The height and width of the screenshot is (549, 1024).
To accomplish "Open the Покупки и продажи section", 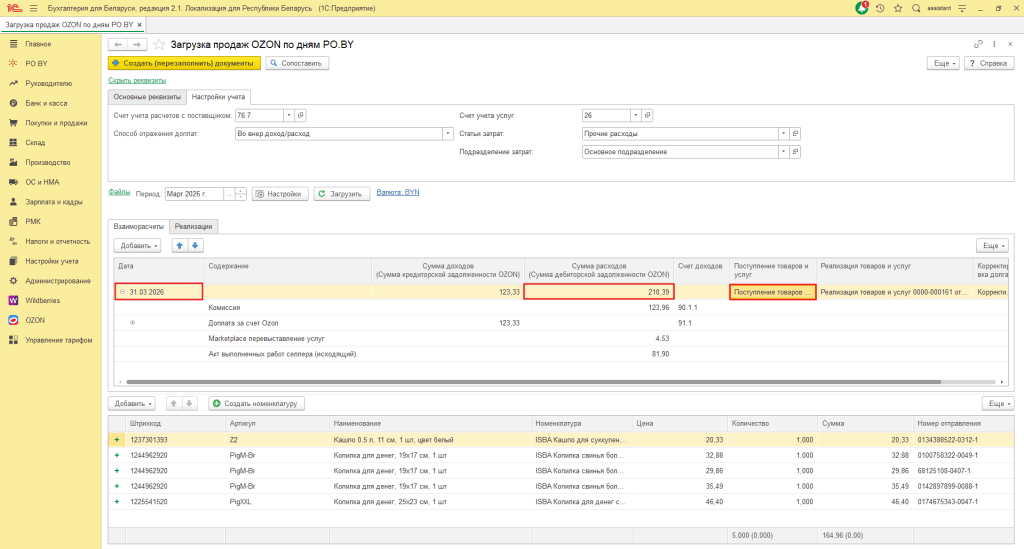I will pyautogui.click(x=56, y=123).
